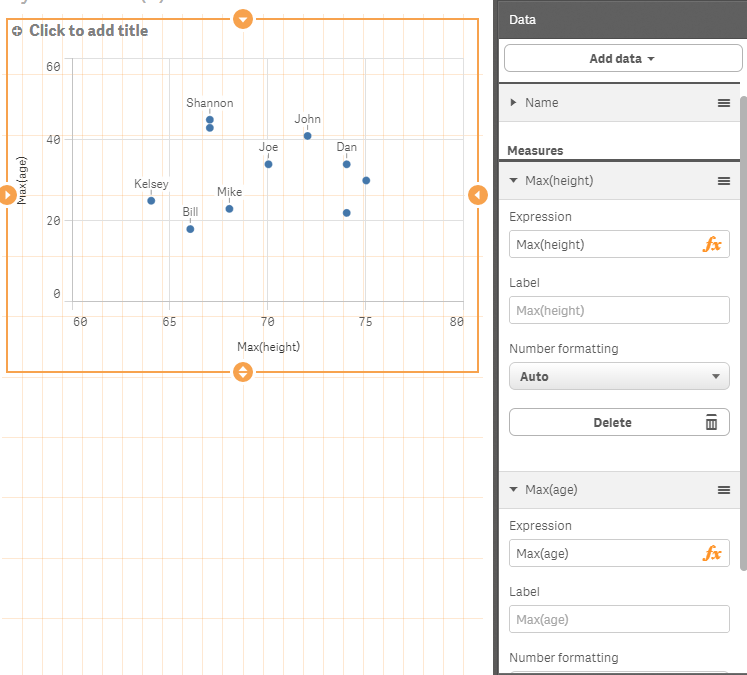Click the Max(height) Label input field
Screen dimensions: 747x675
(x=619, y=311)
